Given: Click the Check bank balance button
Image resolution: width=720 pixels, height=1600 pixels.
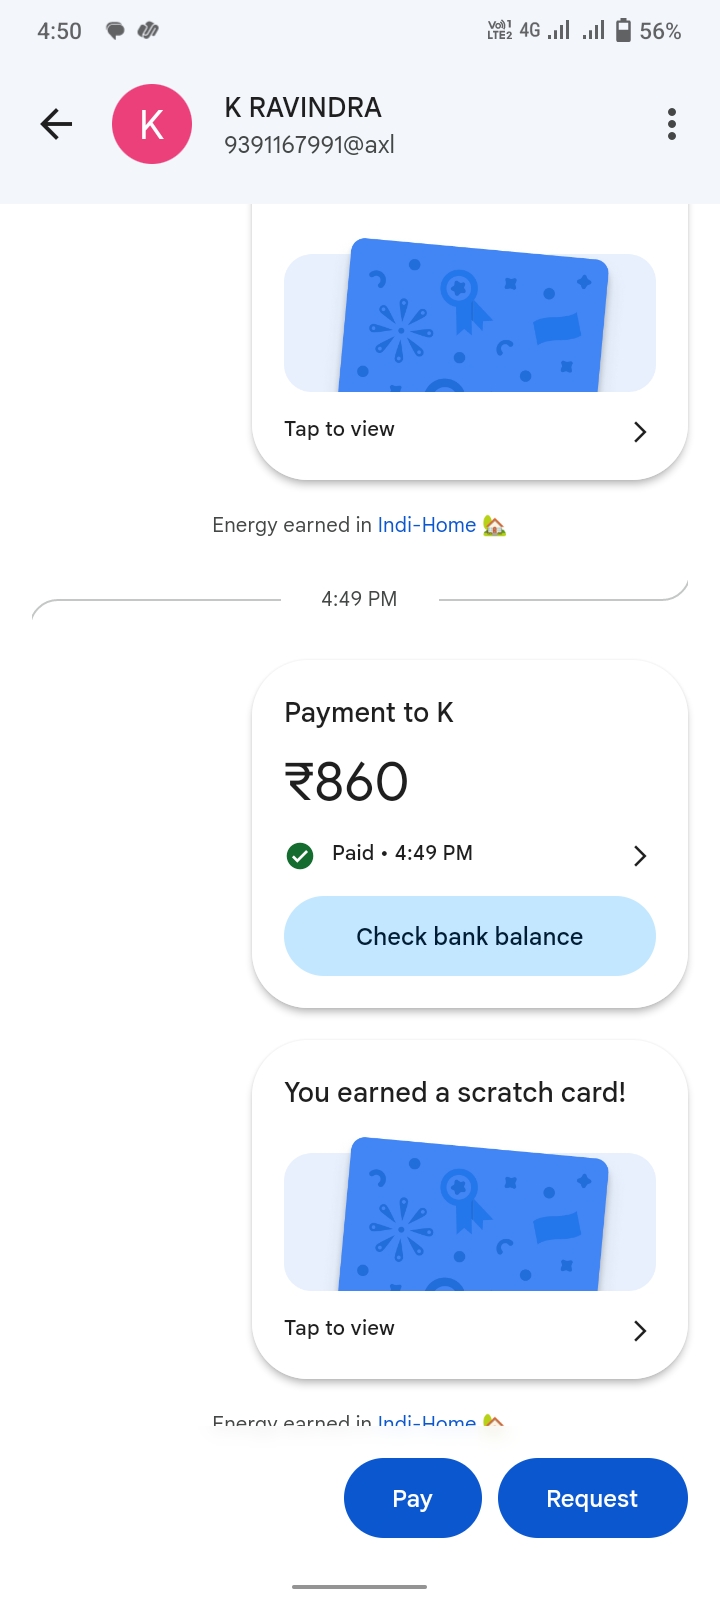Looking at the screenshot, I should (470, 936).
